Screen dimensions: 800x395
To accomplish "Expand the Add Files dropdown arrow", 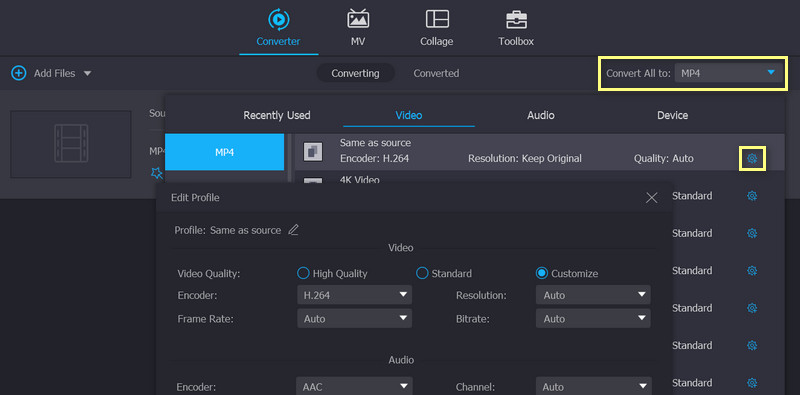I will [87, 73].
